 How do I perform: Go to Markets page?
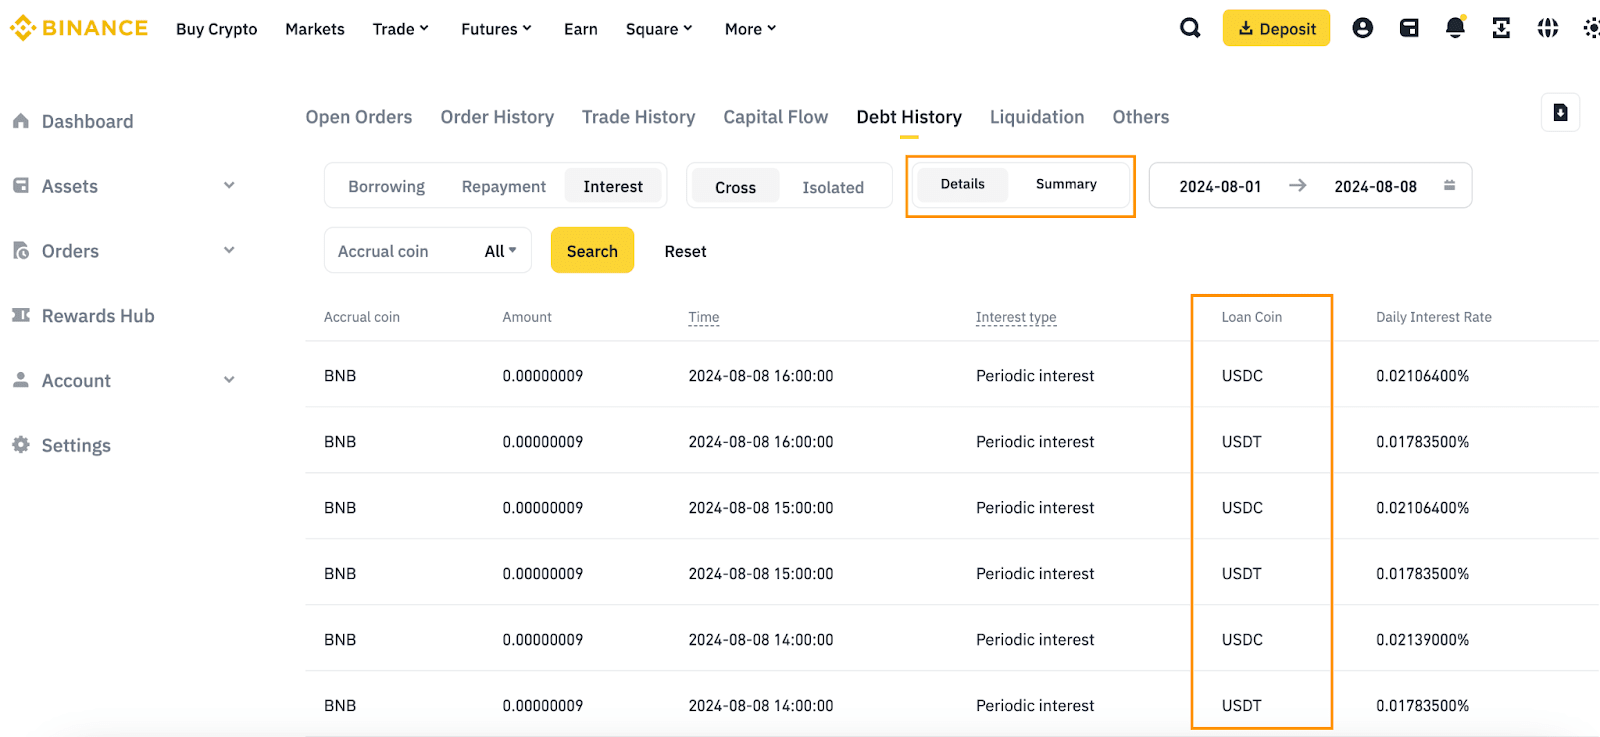click(x=315, y=29)
